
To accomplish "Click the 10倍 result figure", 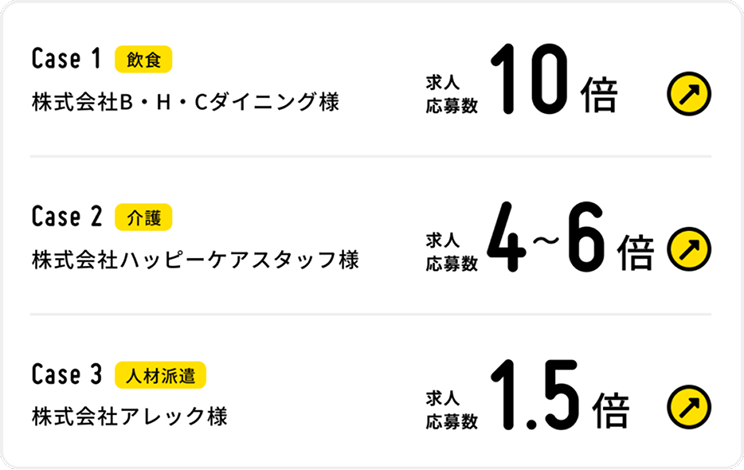I will 555,82.
